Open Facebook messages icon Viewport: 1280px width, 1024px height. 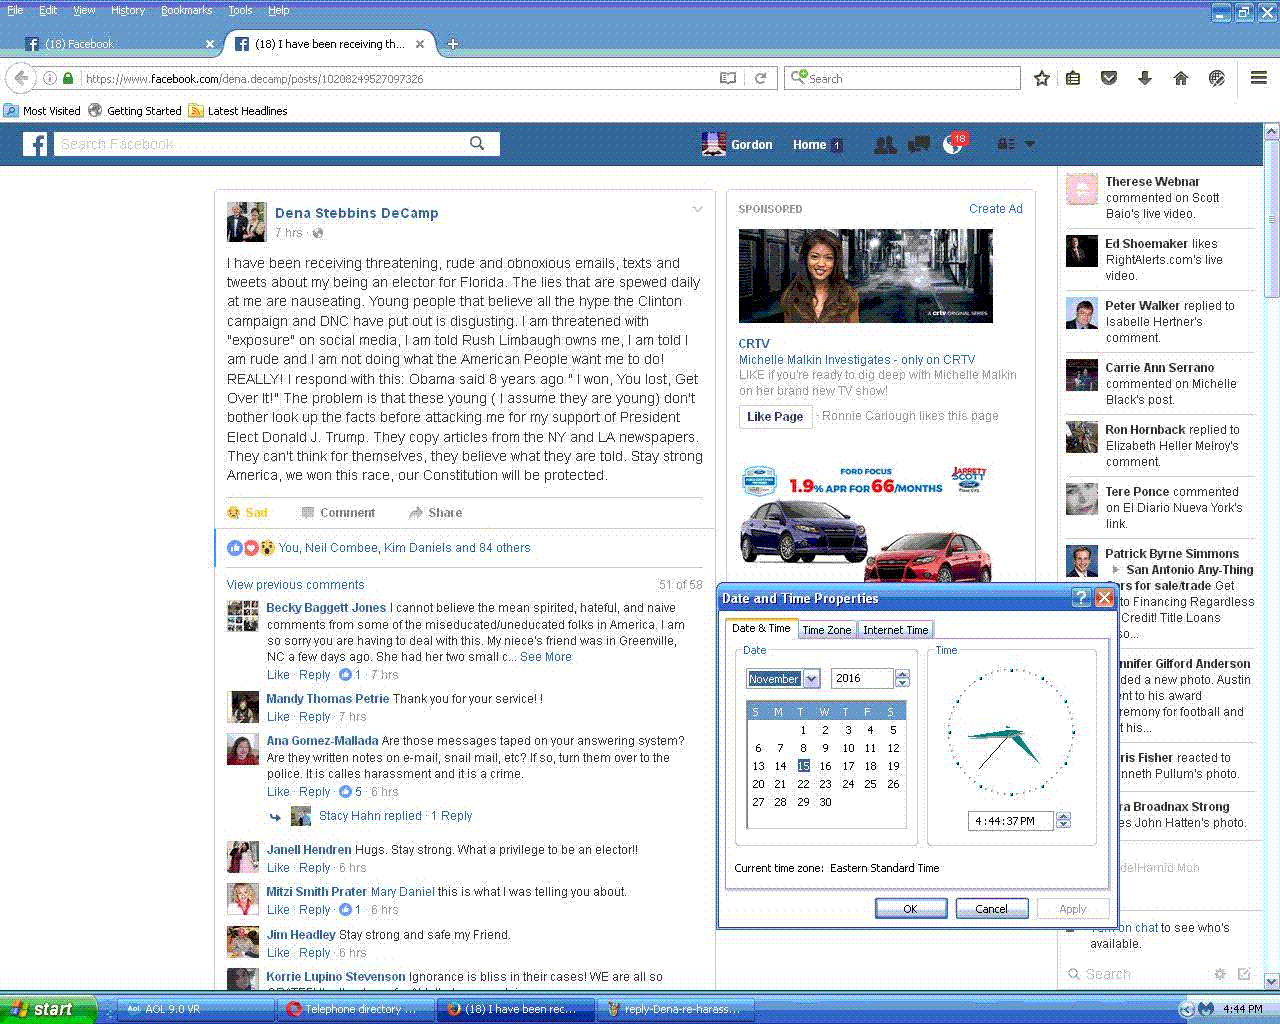point(918,145)
